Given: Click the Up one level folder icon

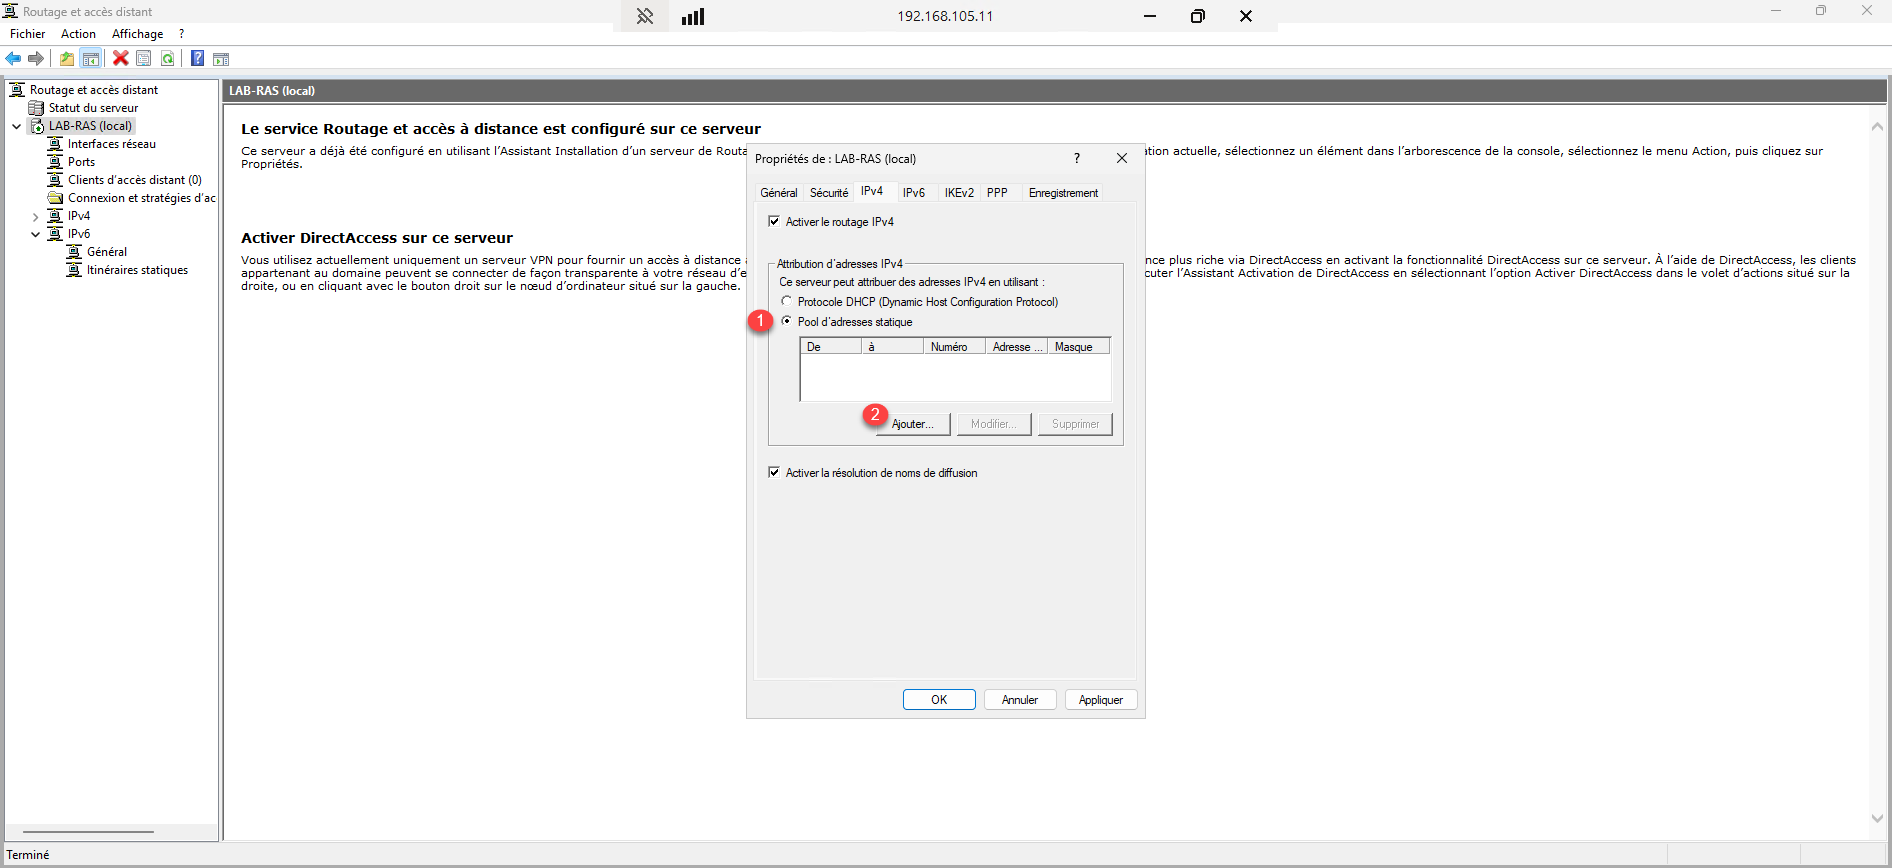Looking at the screenshot, I should [67, 59].
